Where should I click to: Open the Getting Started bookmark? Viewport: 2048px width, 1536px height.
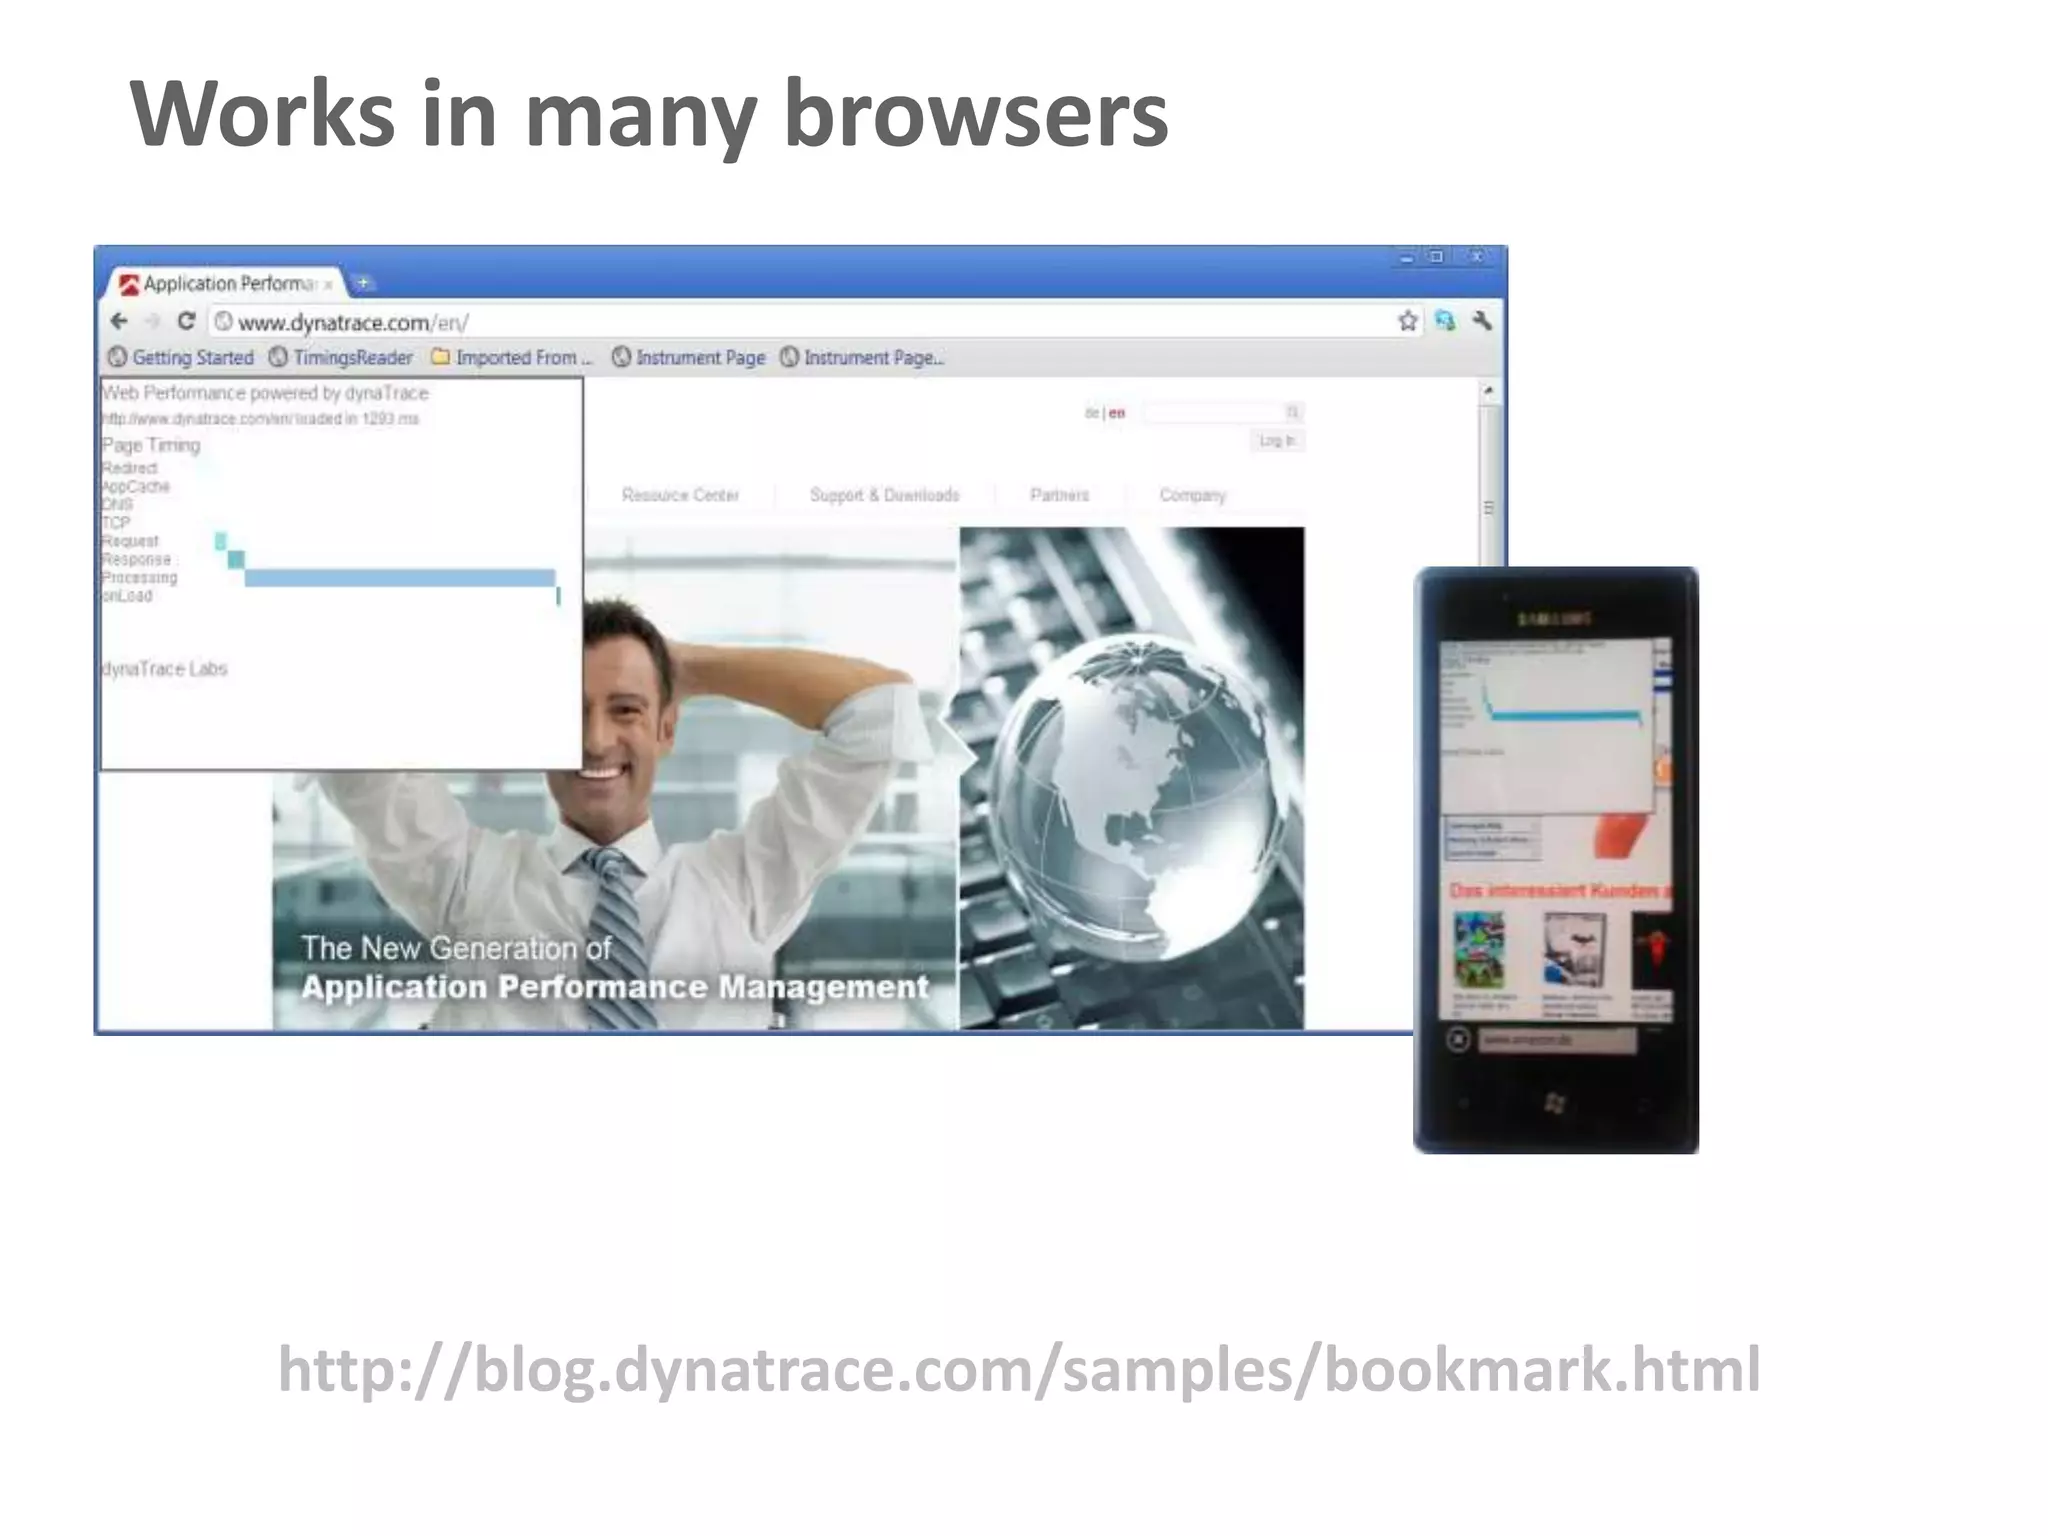[x=181, y=357]
